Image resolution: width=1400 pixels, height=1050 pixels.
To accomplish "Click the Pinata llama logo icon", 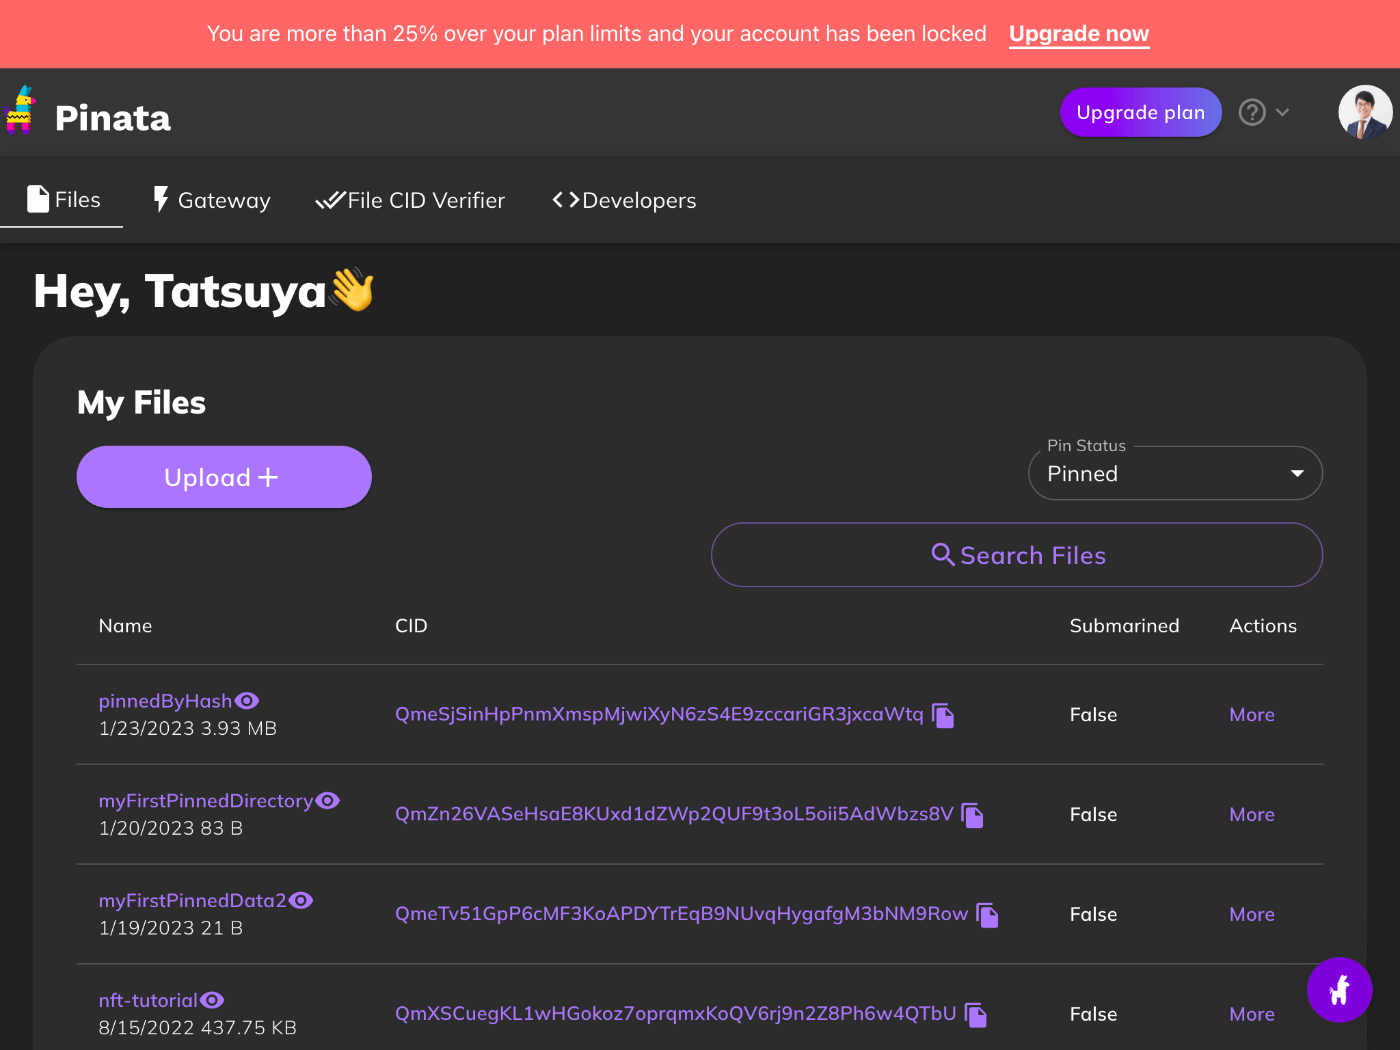I will [x=19, y=110].
